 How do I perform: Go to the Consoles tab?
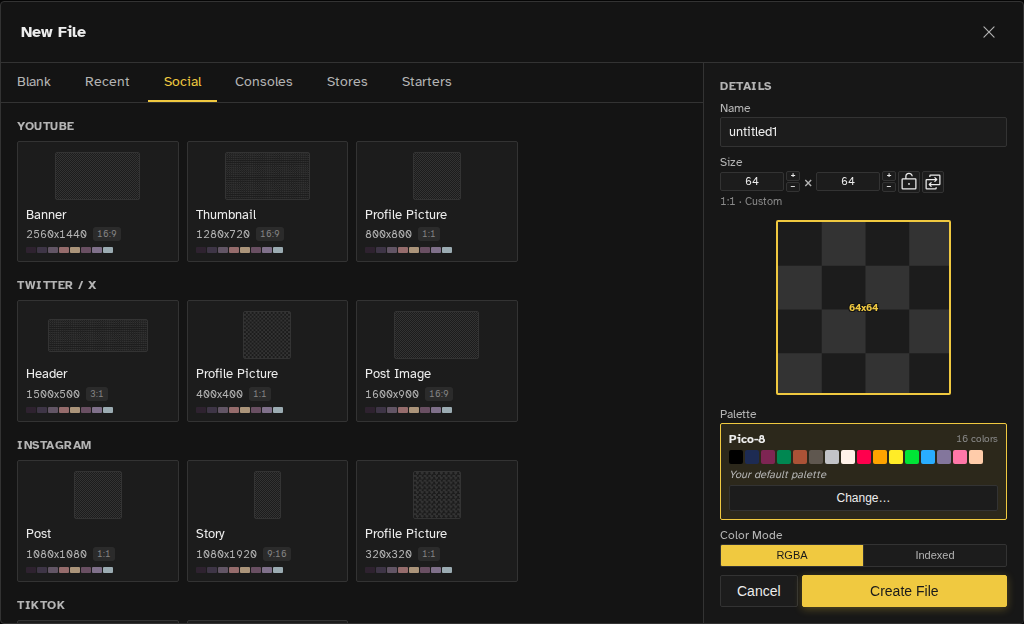[264, 82]
